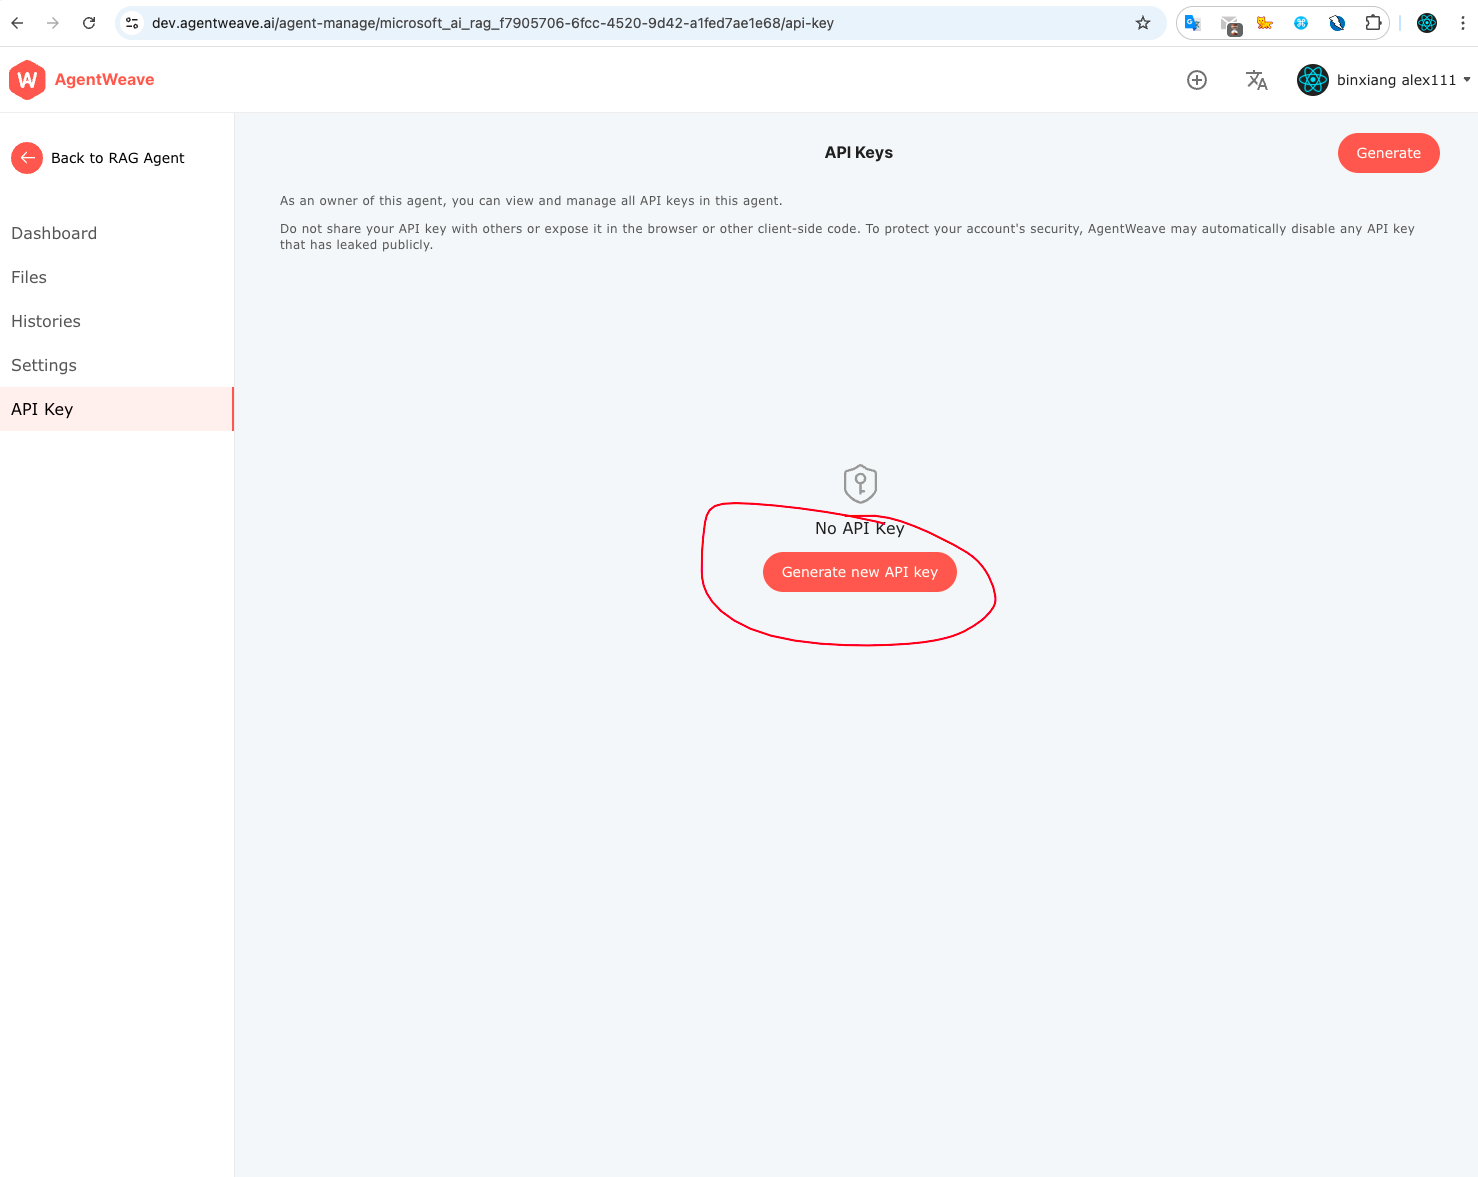This screenshot has height=1177, width=1478.
Task: Click the Generate new API key button
Action: coord(859,571)
